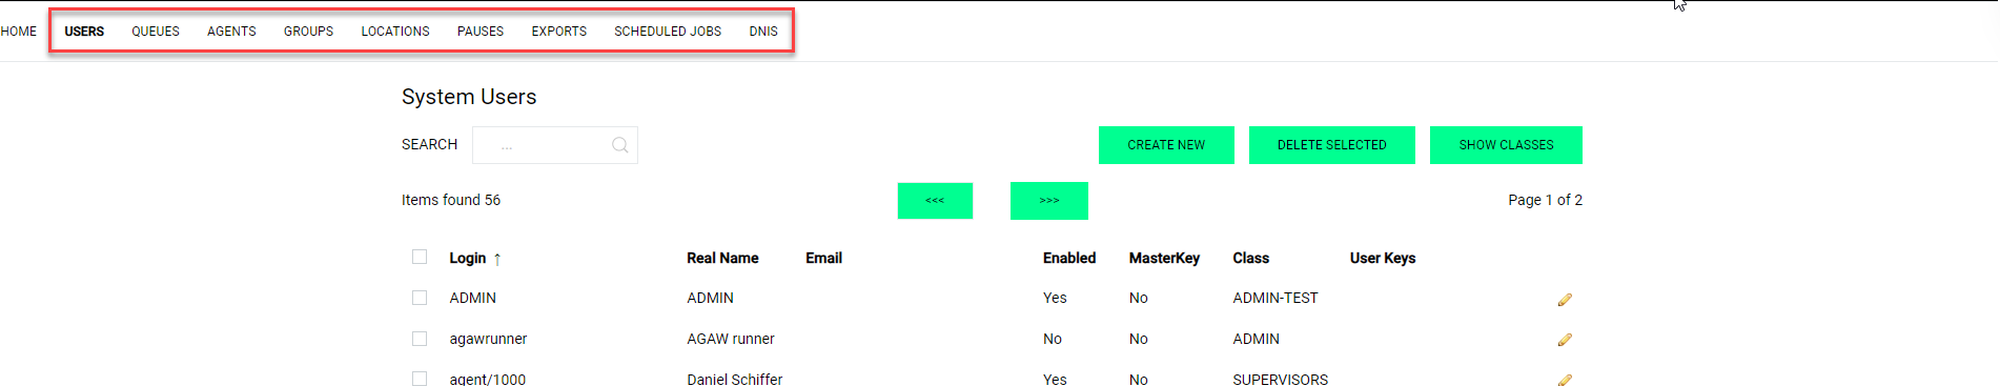This screenshot has height=386, width=2000.
Task: Sort by the Real Name column header
Action: [722, 258]
